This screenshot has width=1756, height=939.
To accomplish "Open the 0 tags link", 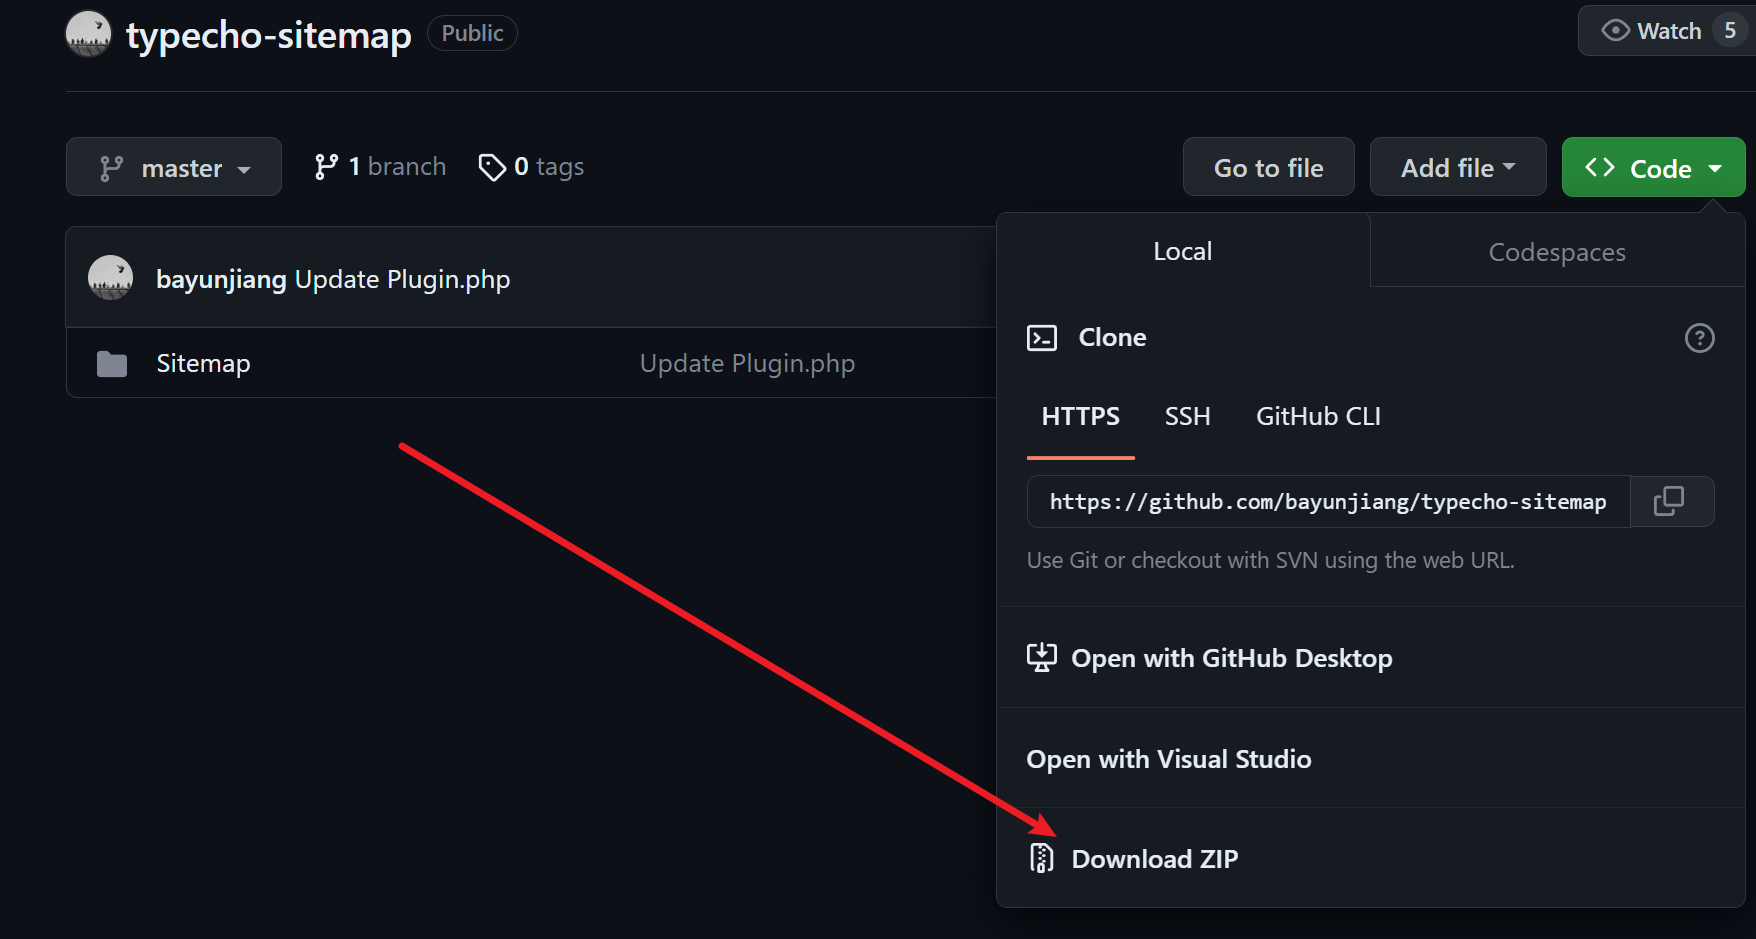I will pyautogui.click(x=531, y=167).
